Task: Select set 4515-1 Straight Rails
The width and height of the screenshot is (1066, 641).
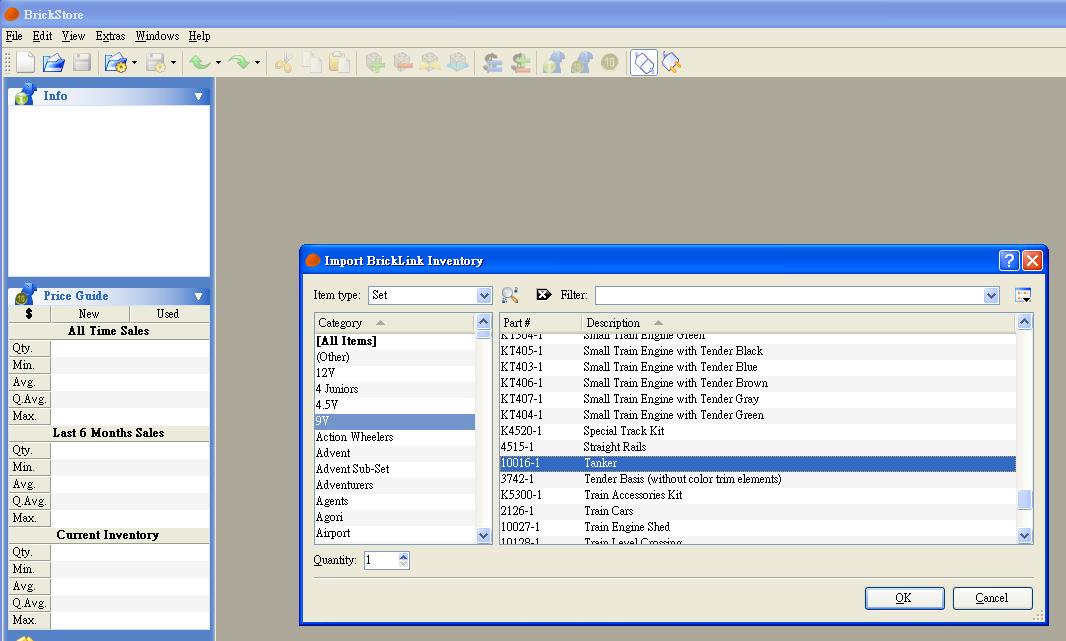Action: 757,447
